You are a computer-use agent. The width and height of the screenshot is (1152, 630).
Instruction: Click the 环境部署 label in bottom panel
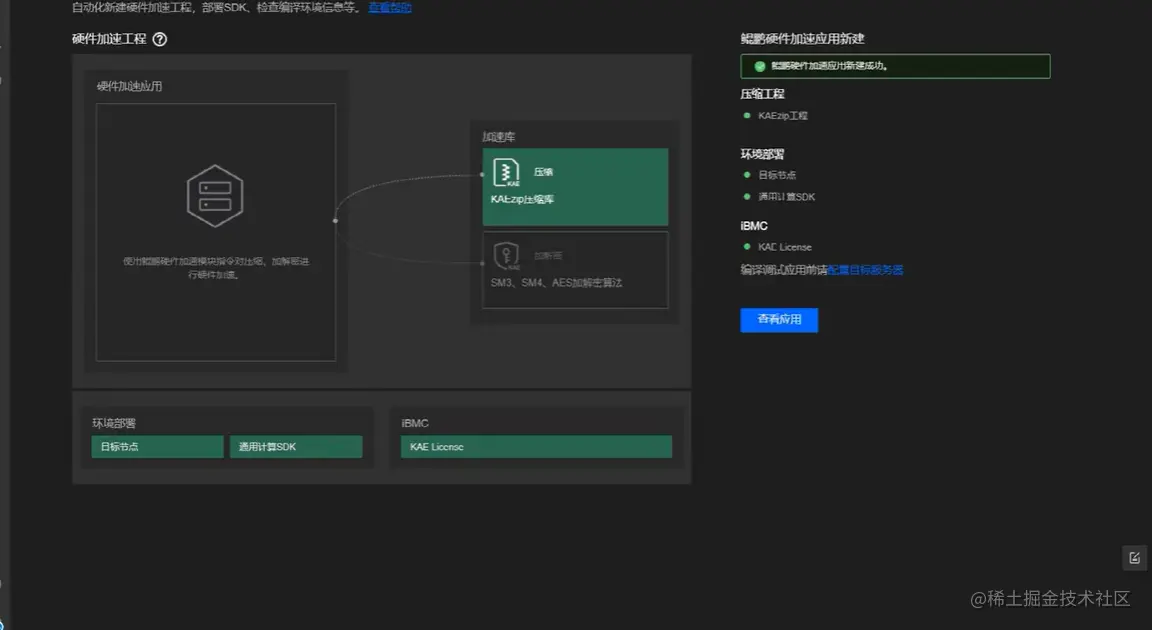(x=114, y=423)
